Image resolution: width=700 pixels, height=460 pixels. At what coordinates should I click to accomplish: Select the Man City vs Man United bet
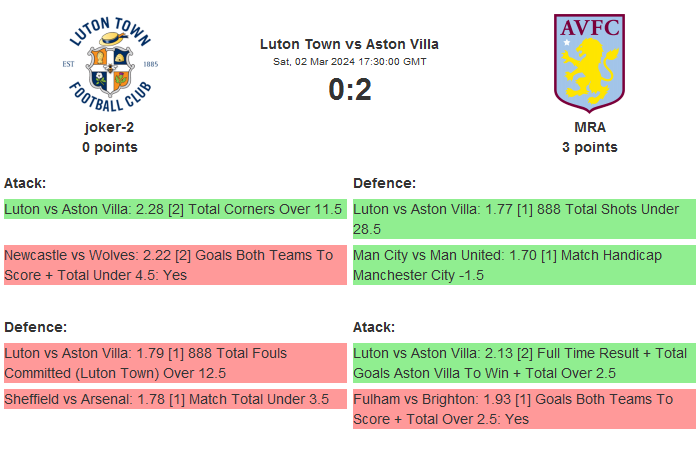(523, 265)
